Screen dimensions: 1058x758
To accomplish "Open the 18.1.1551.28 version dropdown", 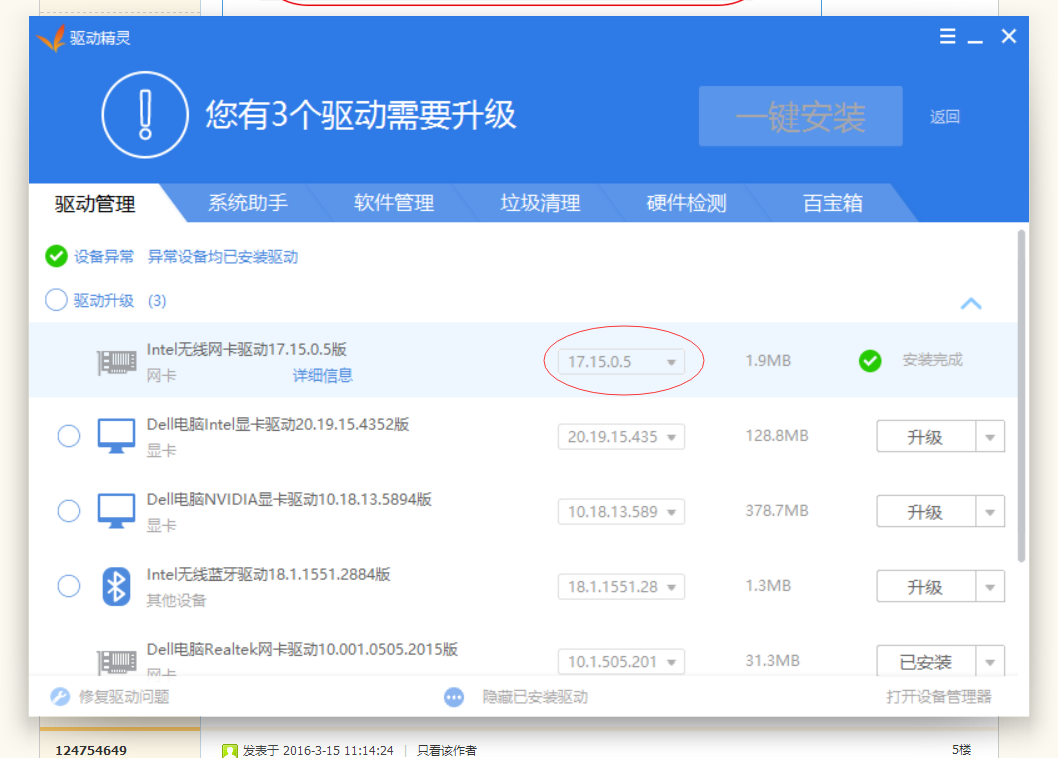I will click(x=621, y=587).
